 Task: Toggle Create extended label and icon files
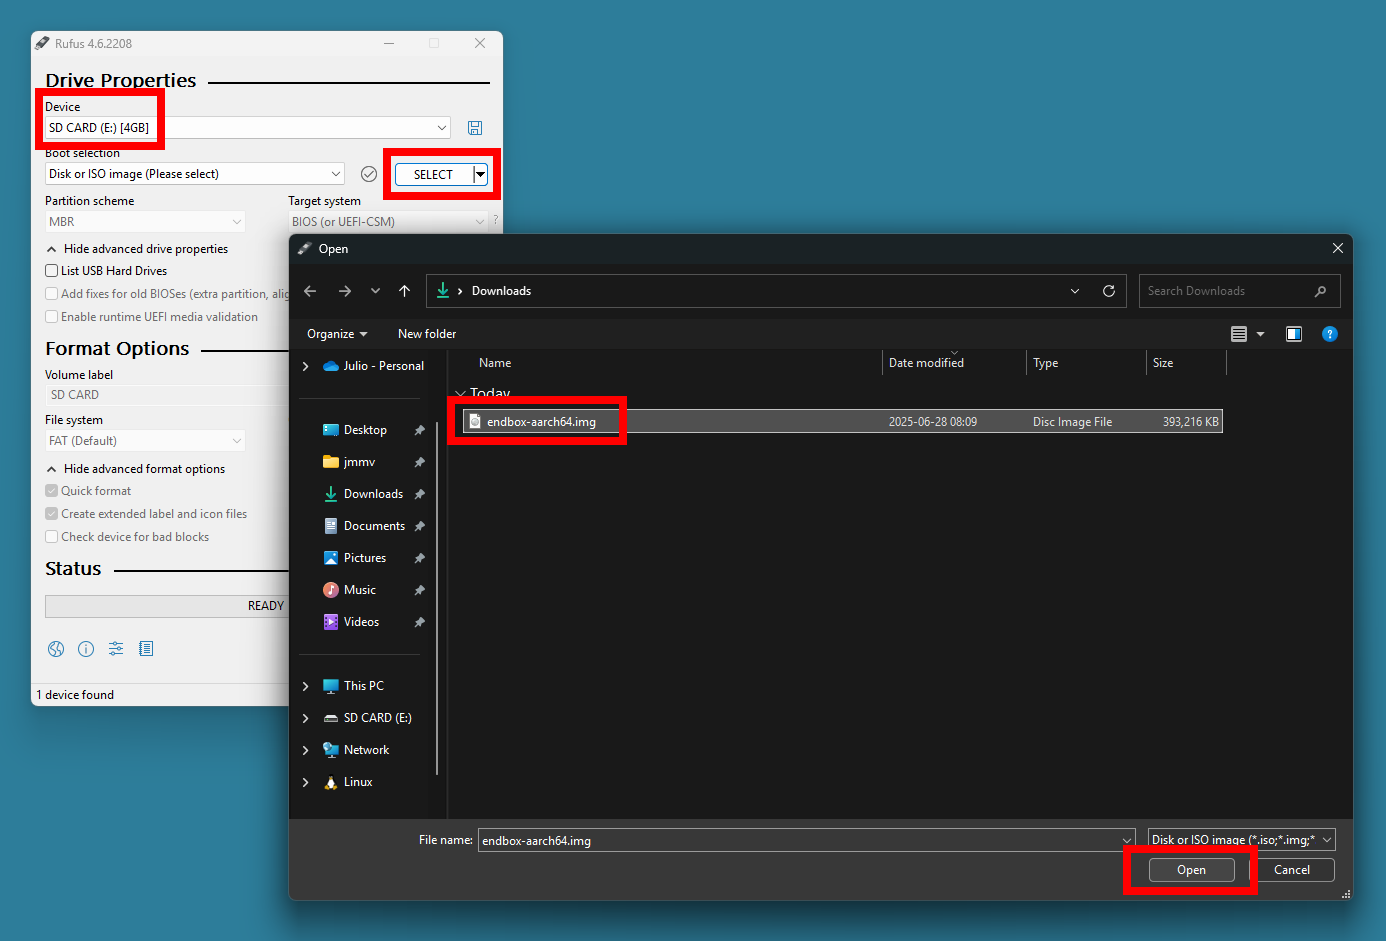(x=51, y=514)
